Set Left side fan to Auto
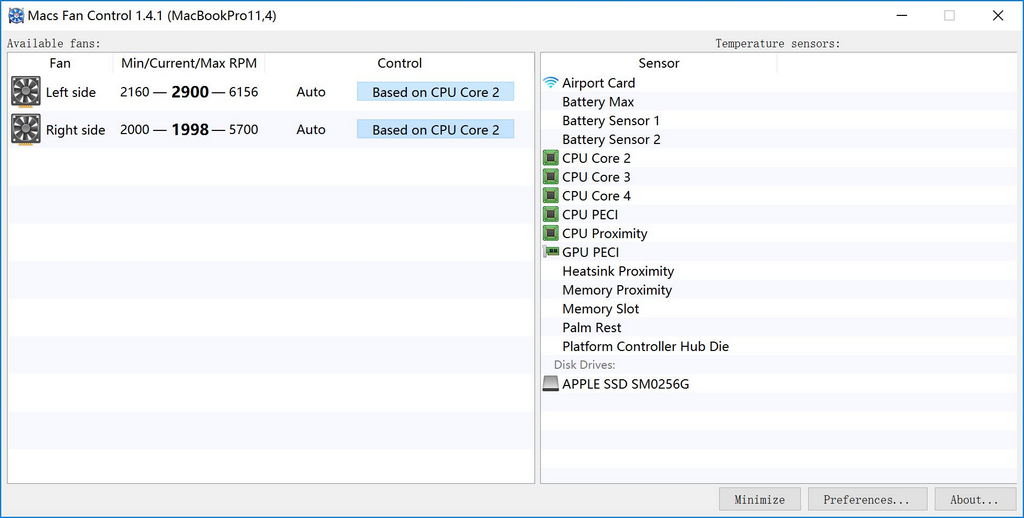This screenshot has height=518, width=1024. [311, 92]
